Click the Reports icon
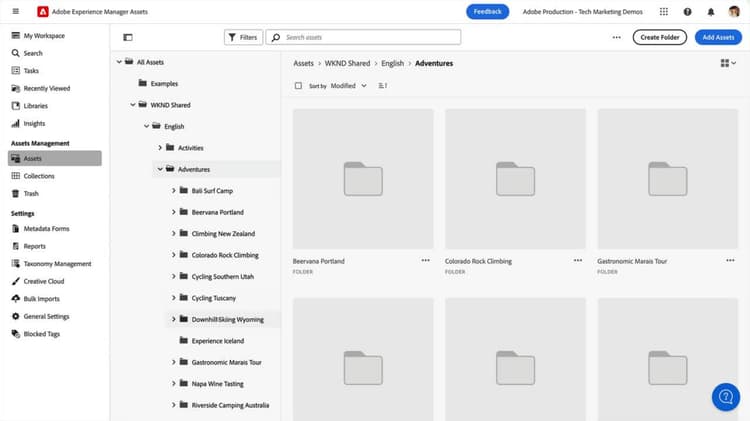Image resolution: width=750 pixels, height=421 pixels. tap(16, 246)
